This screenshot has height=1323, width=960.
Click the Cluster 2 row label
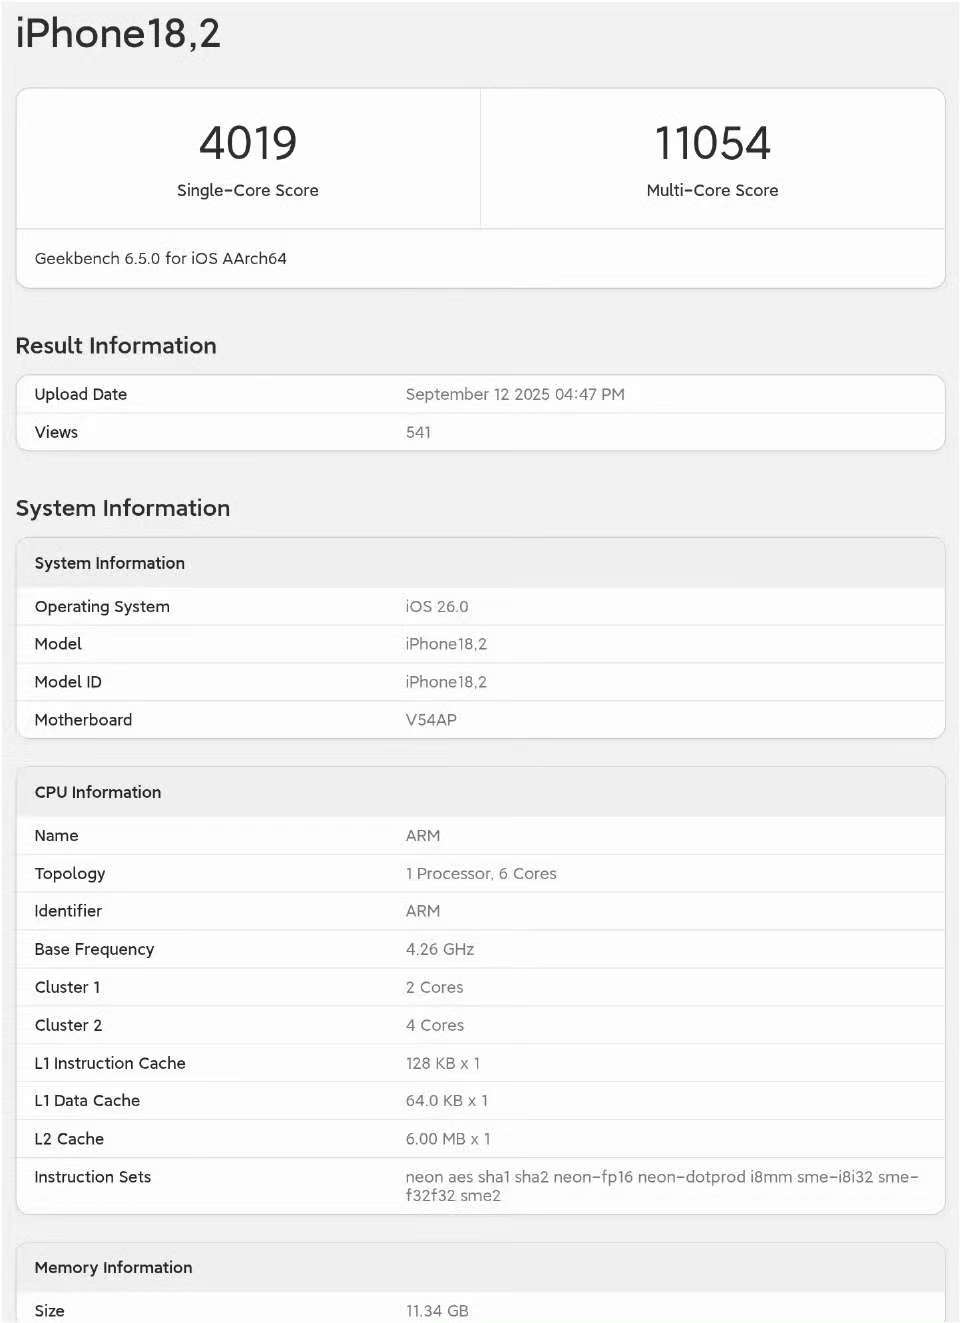68,1025
